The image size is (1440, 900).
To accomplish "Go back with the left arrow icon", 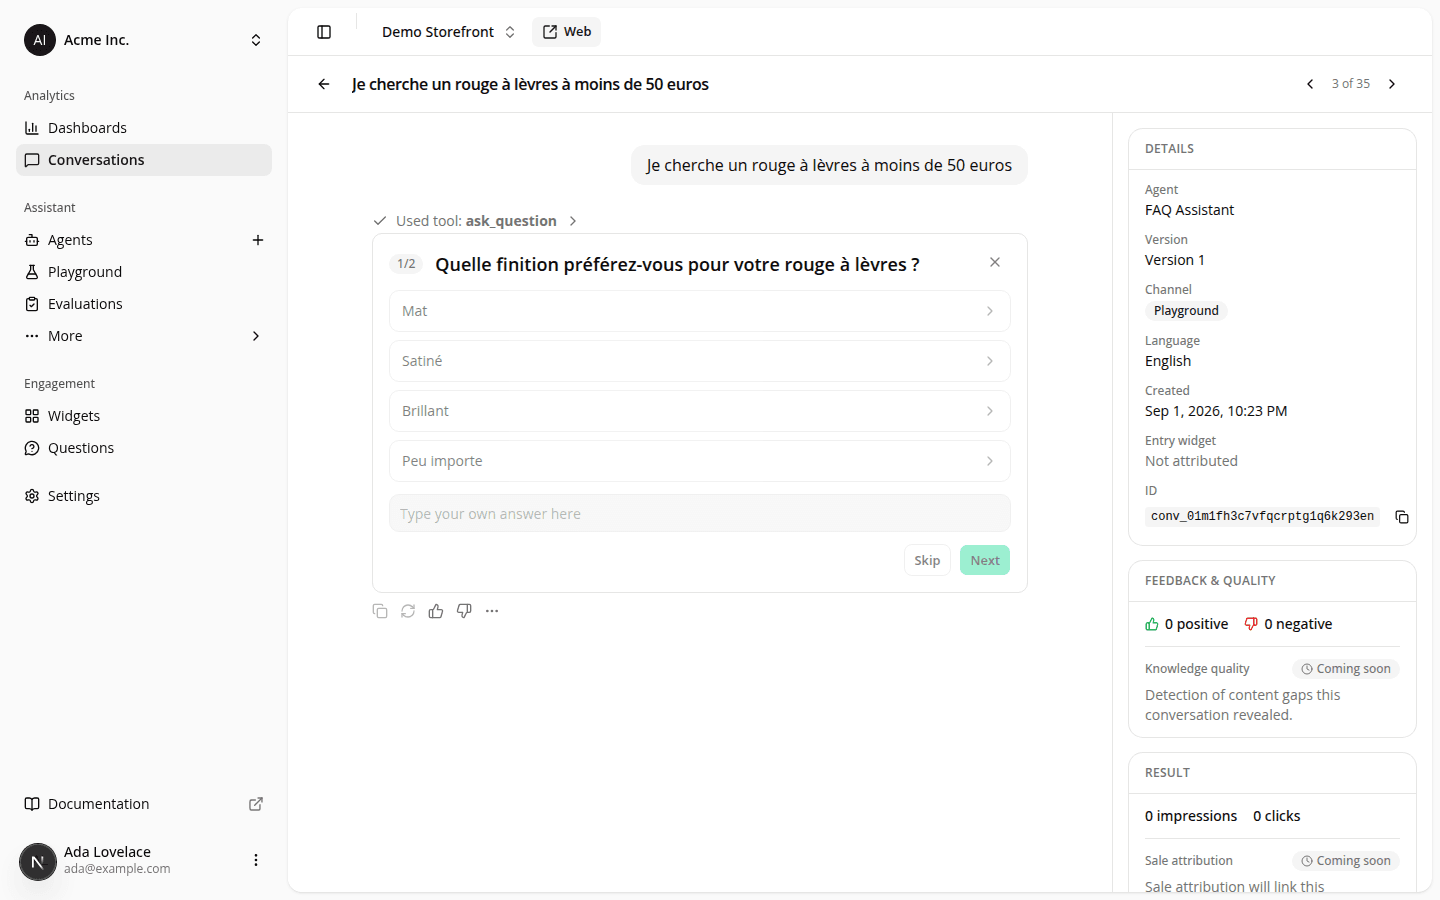I will coord(324,84).
